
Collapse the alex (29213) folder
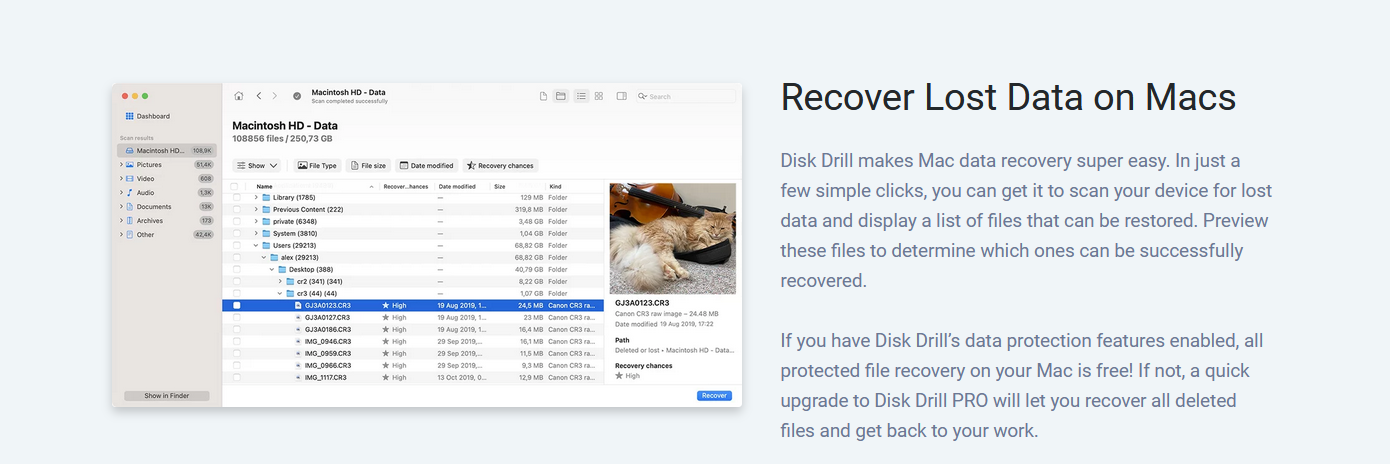coord(264,258)
